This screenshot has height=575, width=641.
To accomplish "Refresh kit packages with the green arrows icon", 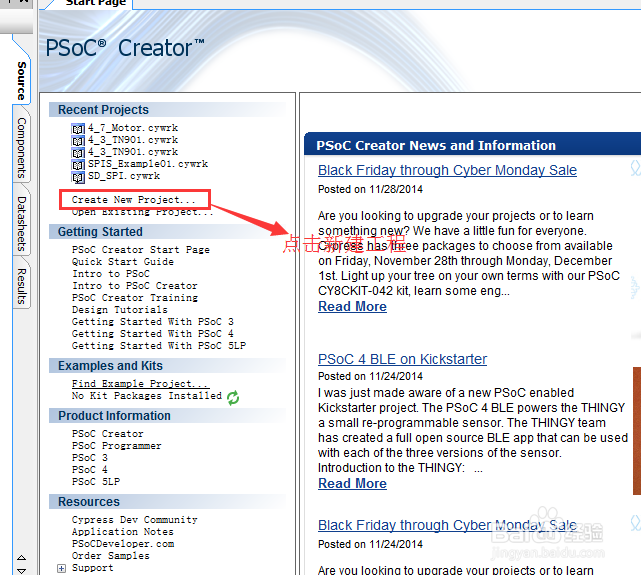I will (x=233, y=397).
